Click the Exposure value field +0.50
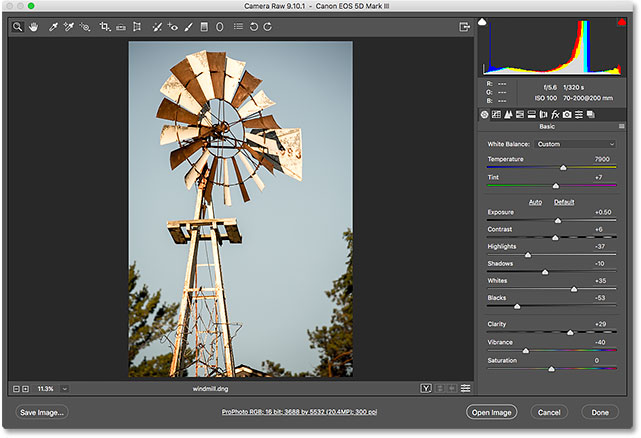The height and width of the screenshot is (438, 641). [603, 212]
